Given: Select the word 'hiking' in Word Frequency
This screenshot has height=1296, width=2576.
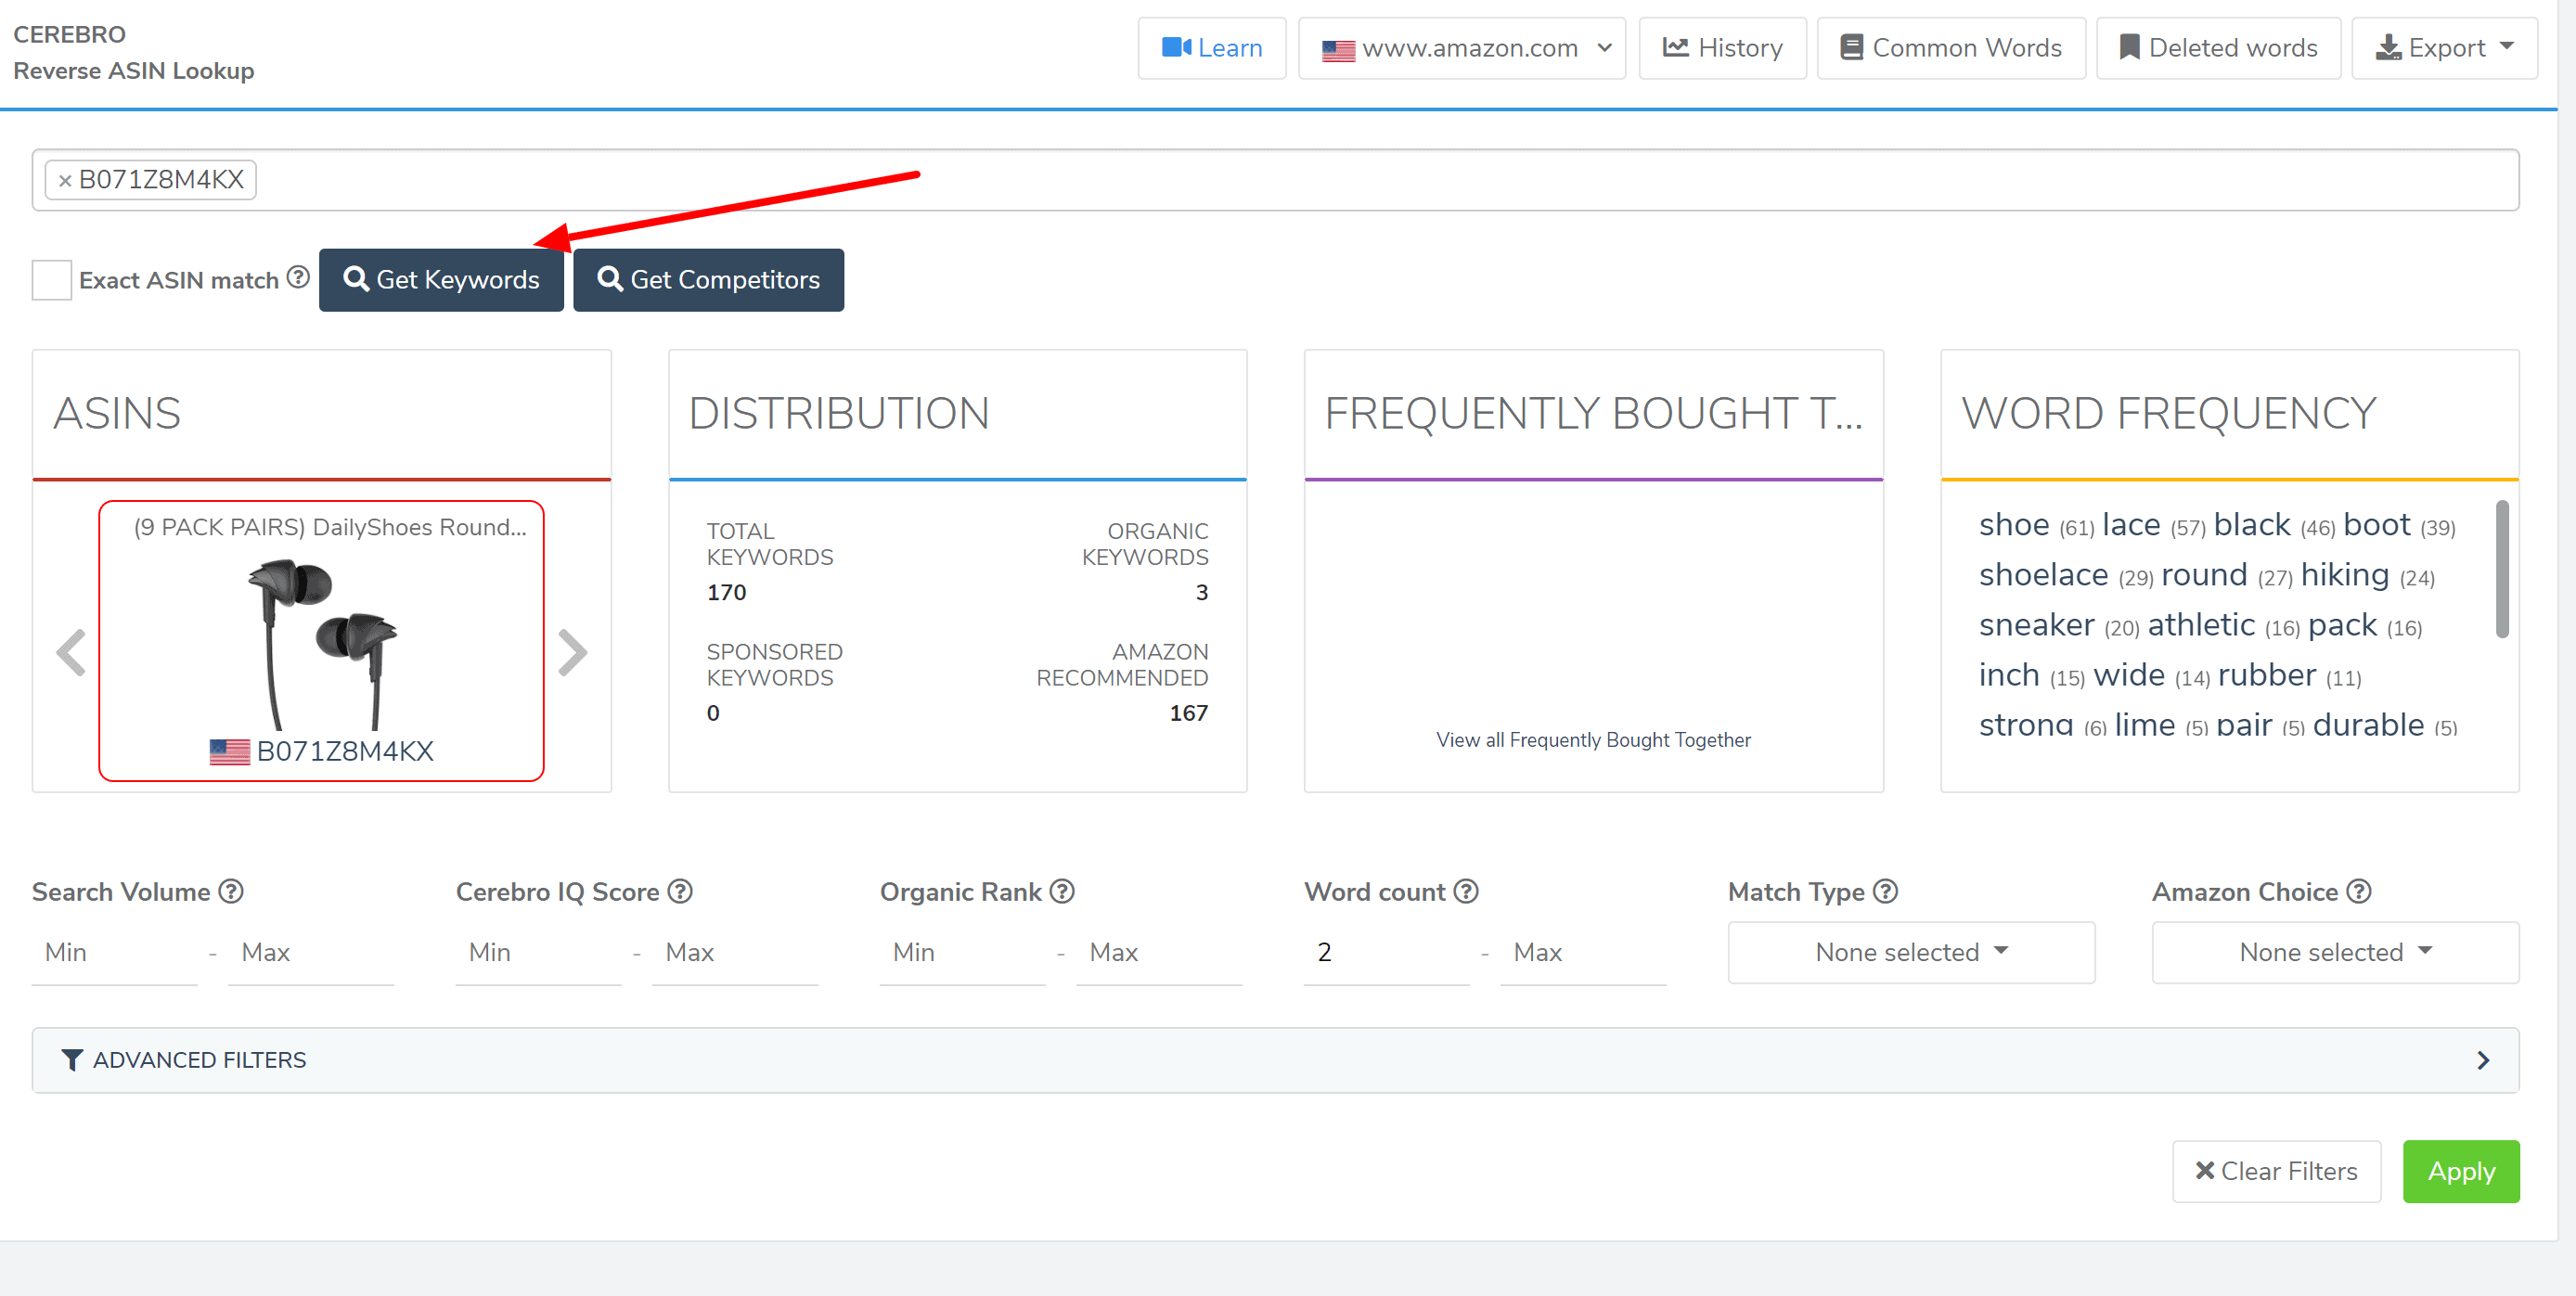Looking at the screenshot, I should pyautogui.click(x=2345, y=575).
